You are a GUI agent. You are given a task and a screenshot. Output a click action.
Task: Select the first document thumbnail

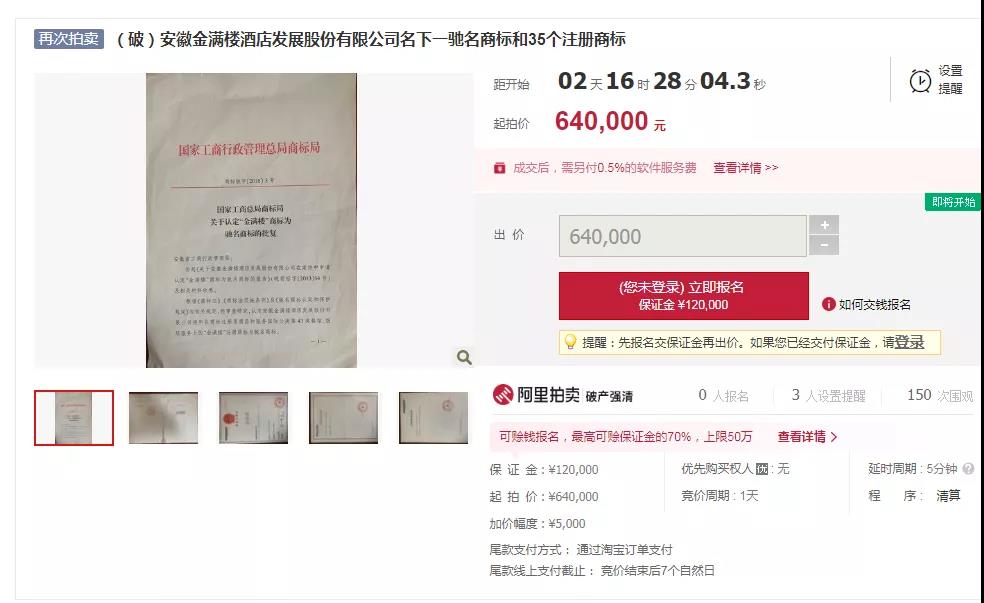pos(74,418)
